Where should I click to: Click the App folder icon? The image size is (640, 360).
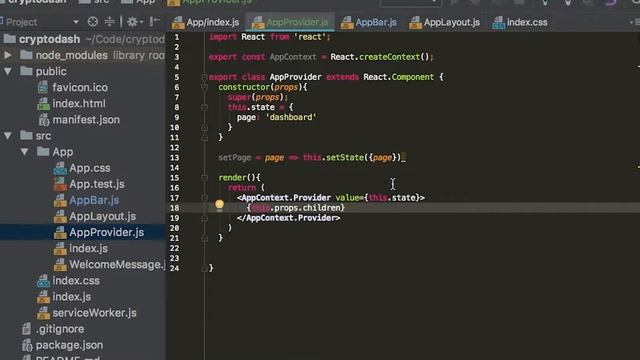pos(42,151)
